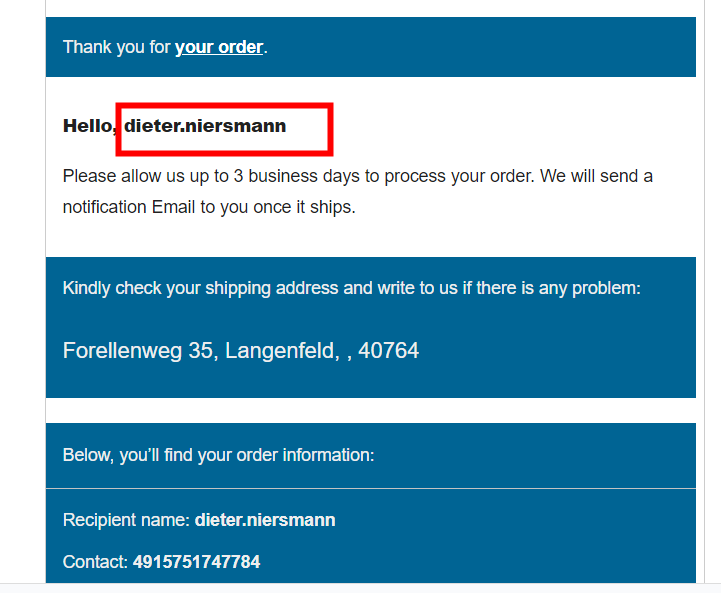
Task: Open the "your order" link
Action: click(x=219, y=47)
